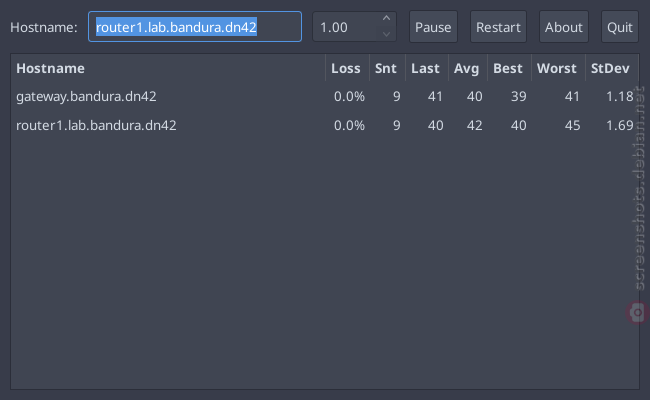The width and height of the screenshot is (650, 400).
Task: Click the Hostname: label
Action: [x=44, y=27]
